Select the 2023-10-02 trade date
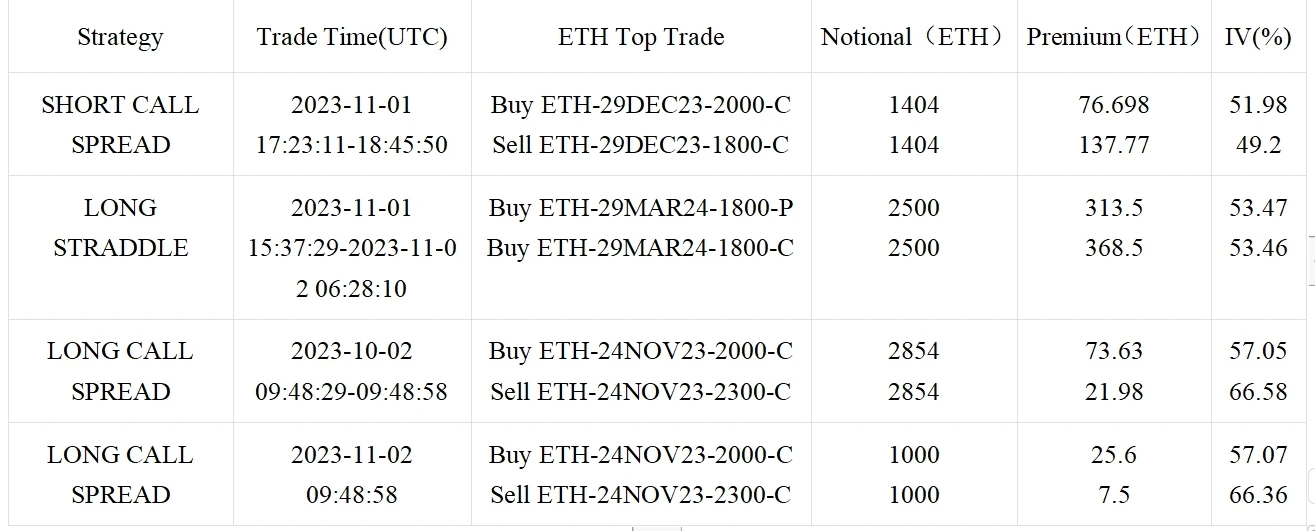The width and height of the screenshot is (1315, 531). pos(352,351)
